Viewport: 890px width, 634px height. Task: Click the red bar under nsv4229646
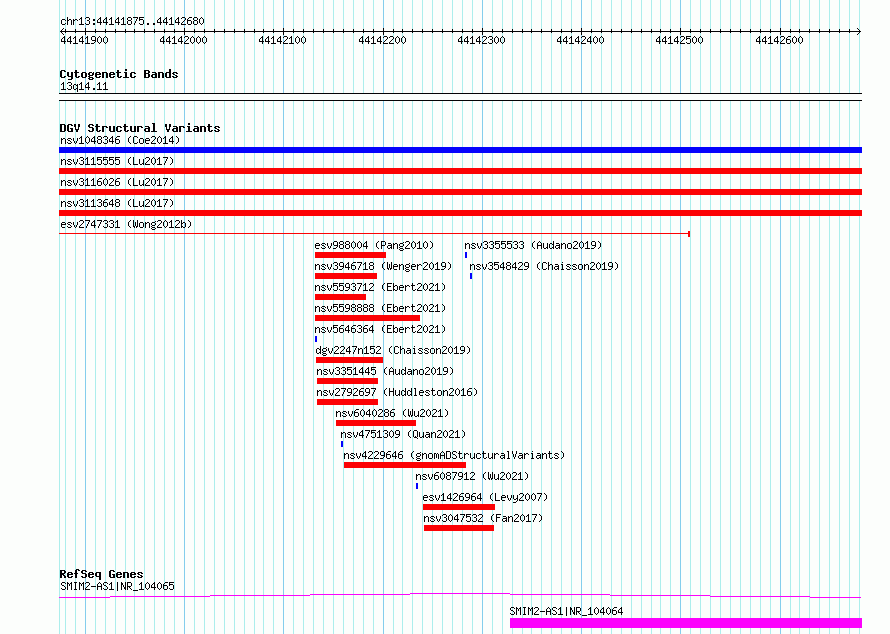405,465
